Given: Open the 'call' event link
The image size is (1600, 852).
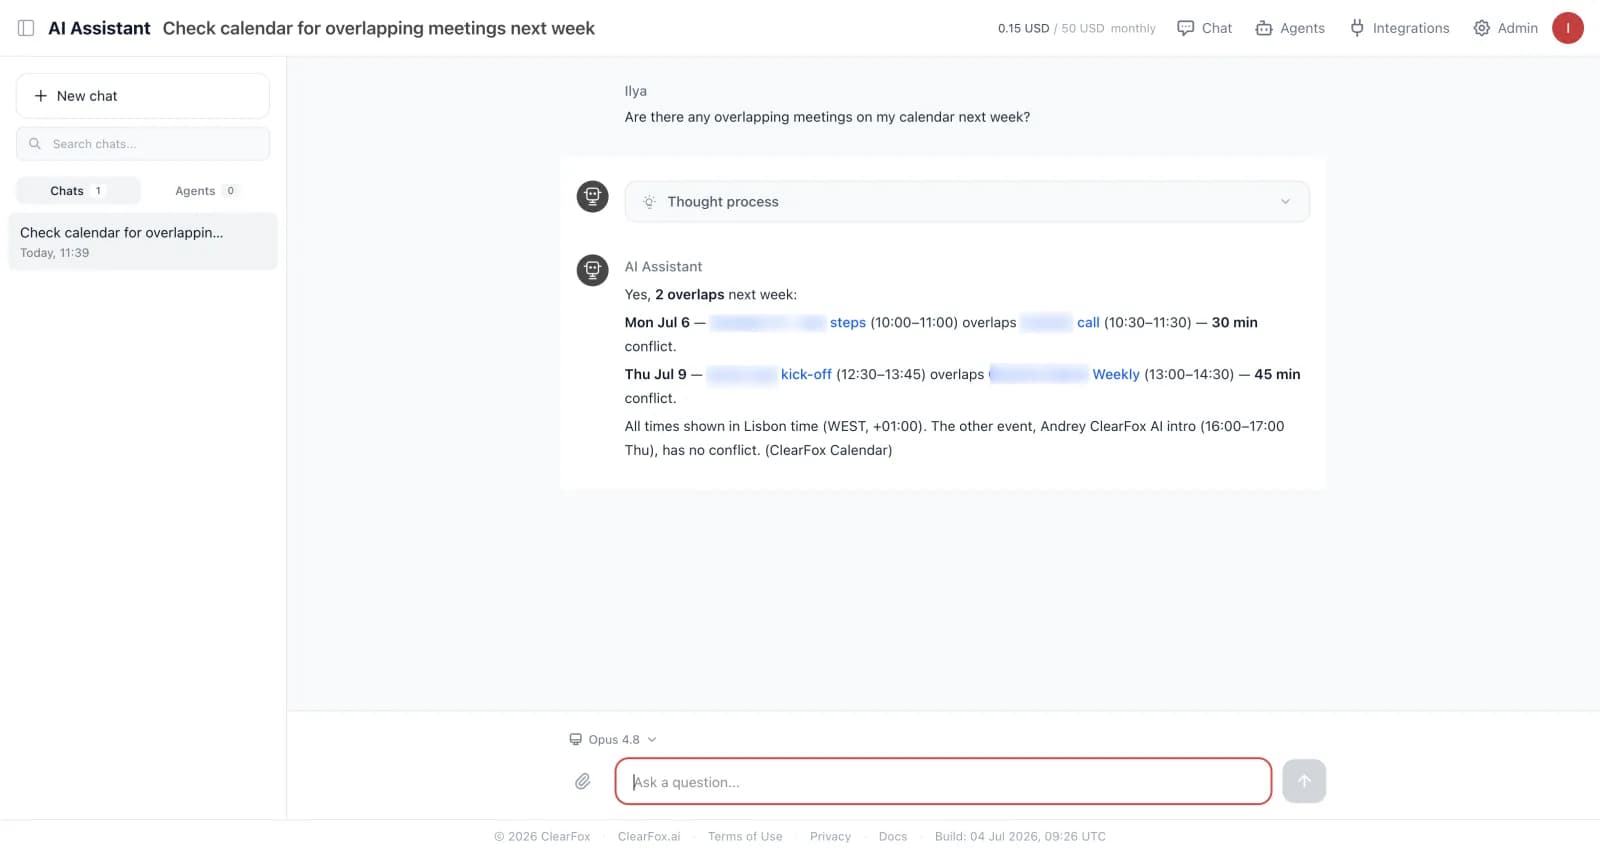Looking at the screenshot, I should [x=1088, y=322].
